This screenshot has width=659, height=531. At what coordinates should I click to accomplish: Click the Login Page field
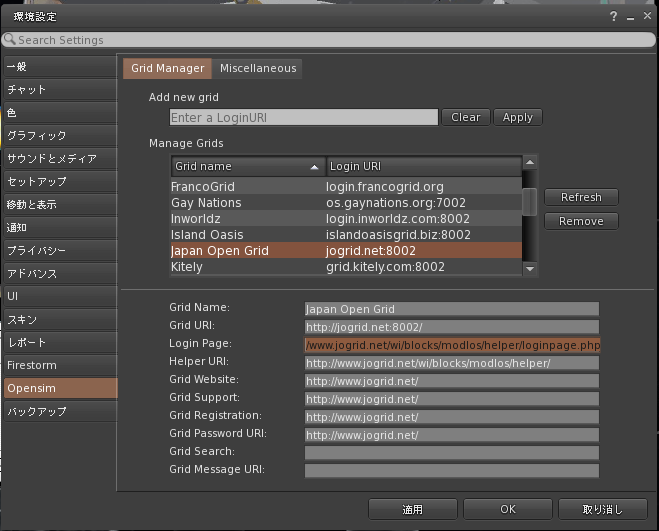[x=452, y=345]
